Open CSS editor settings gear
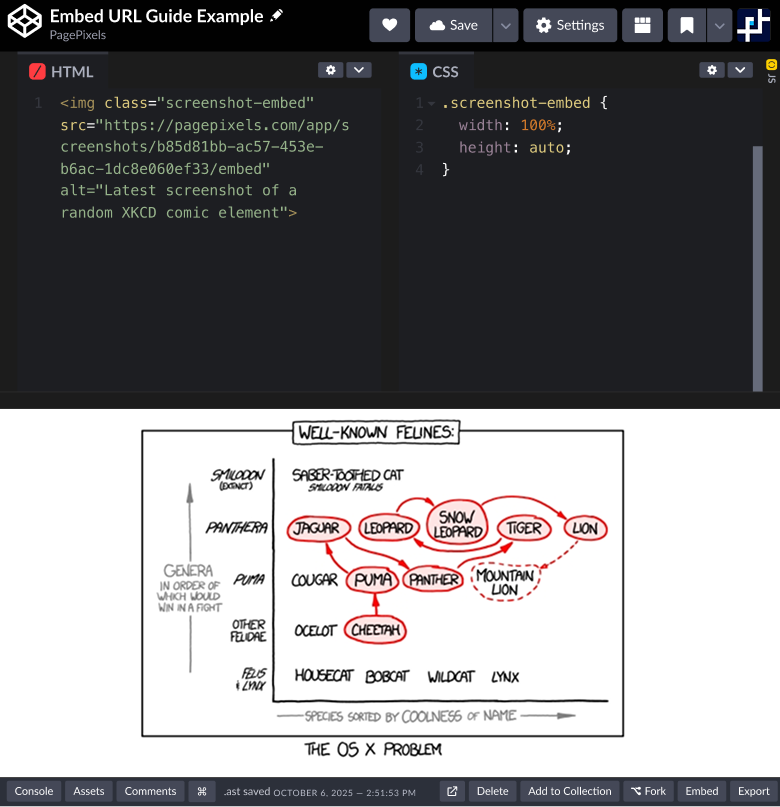This screenshot has height=807, width=780. pyautogui.click(x=711, y=70)
